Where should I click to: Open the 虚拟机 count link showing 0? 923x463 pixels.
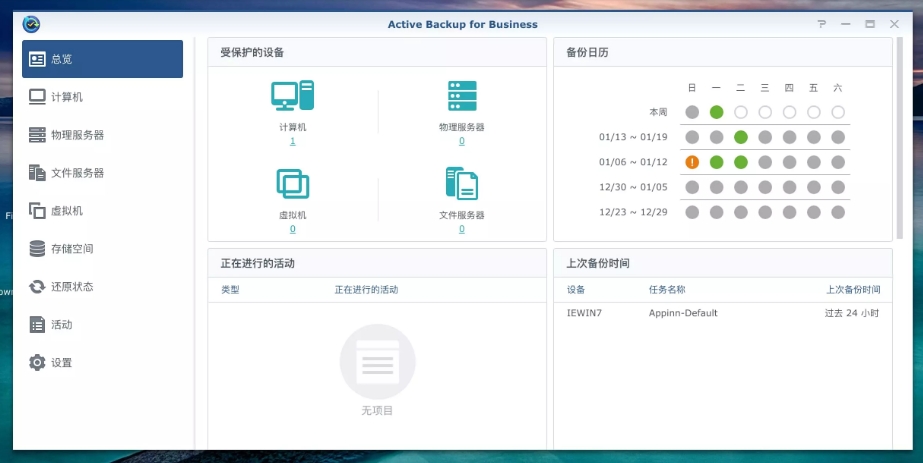(x=293, y=229)
